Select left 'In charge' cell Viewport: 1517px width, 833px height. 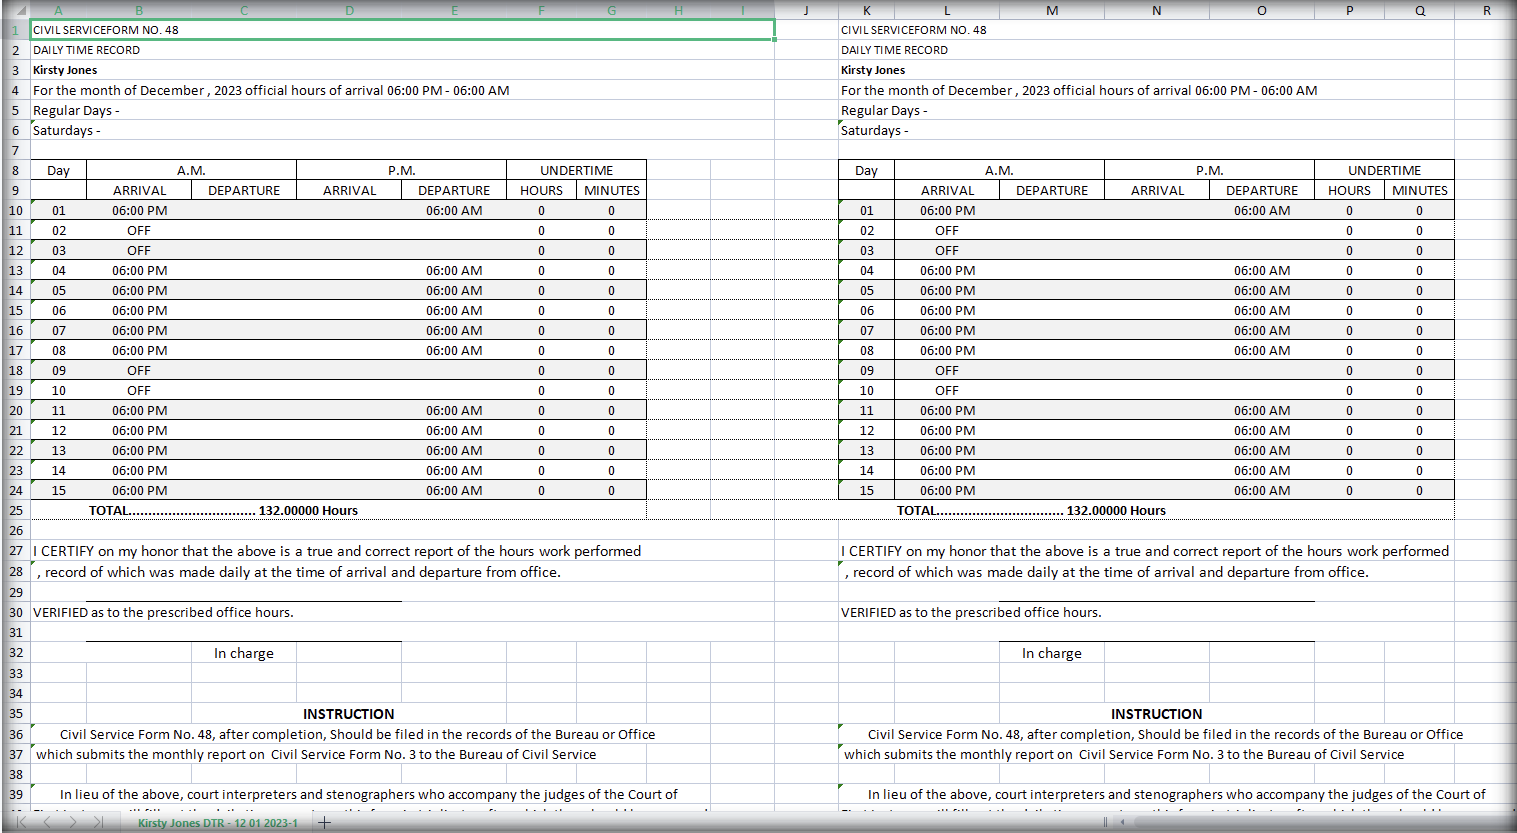point(243,653)
